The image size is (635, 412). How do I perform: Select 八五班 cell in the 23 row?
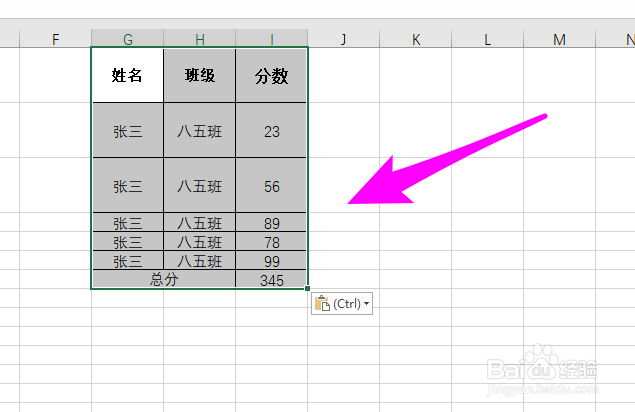200,130
